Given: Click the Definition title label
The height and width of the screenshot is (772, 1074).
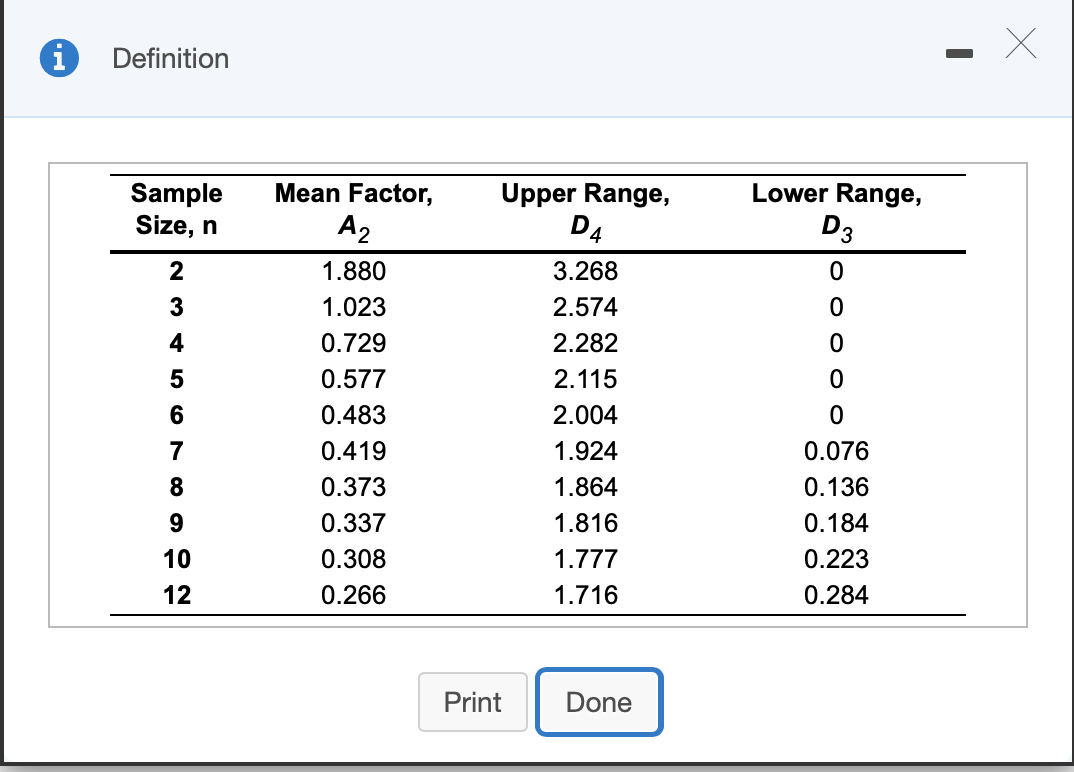Looking at the screenshot, I should [x=169, y=59].
